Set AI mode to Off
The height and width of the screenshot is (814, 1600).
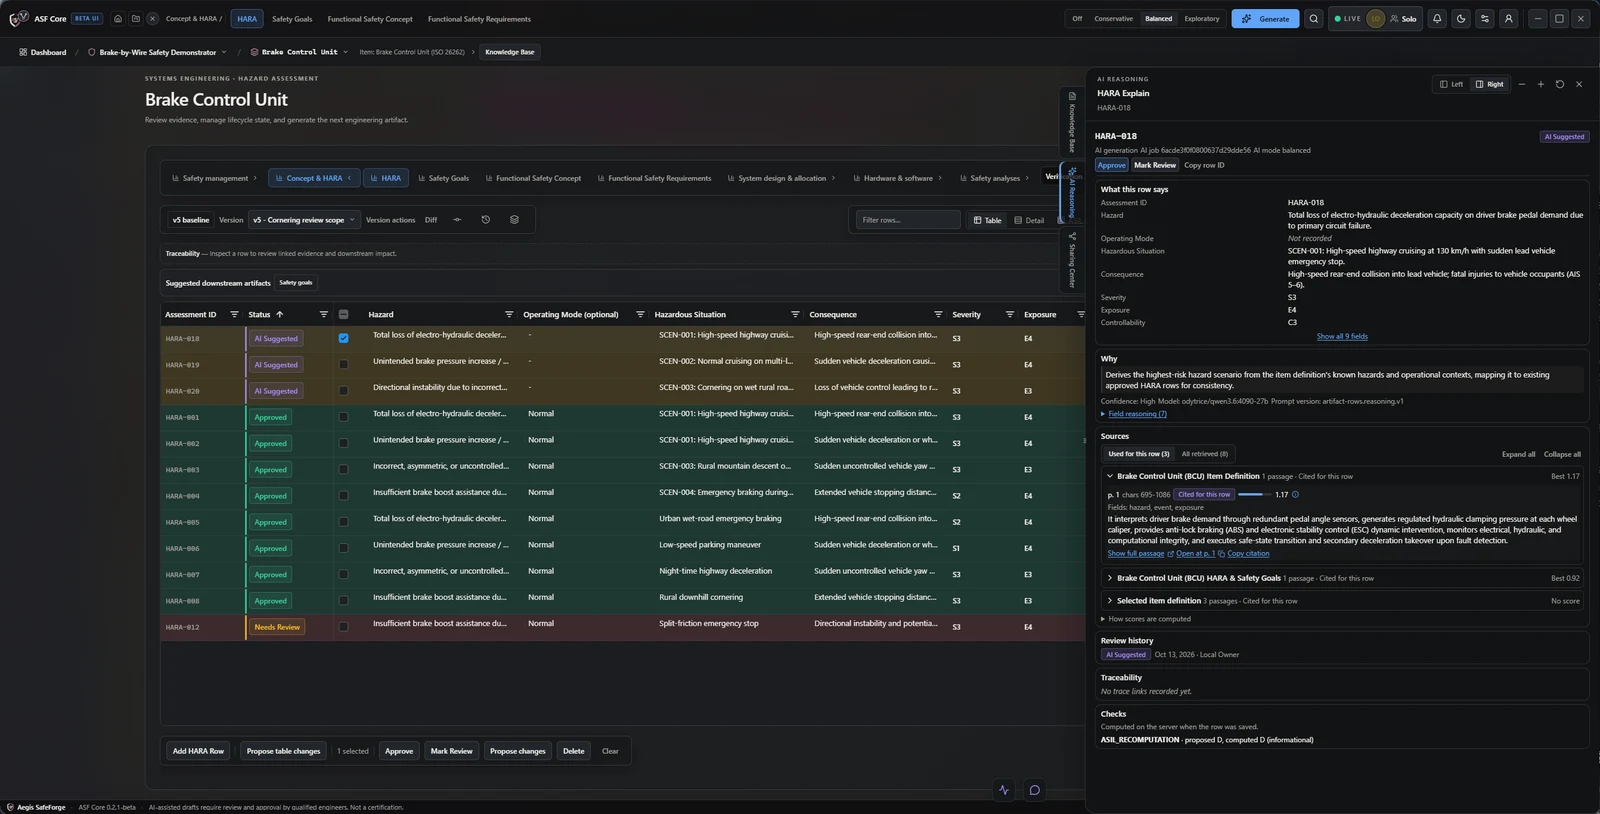click(x=1077, y=19)
